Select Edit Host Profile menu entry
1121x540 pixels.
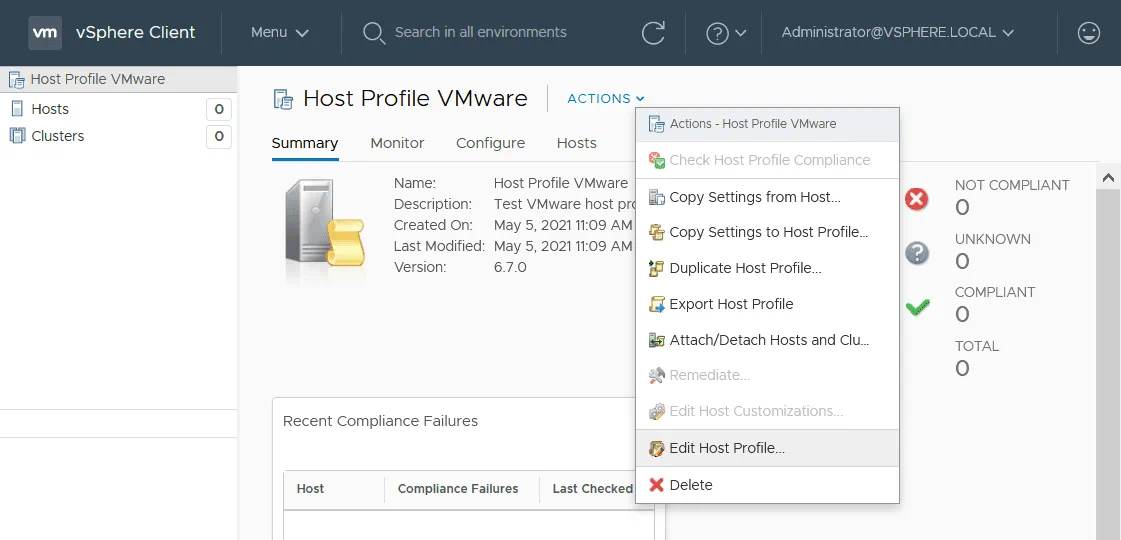(726, 448)
